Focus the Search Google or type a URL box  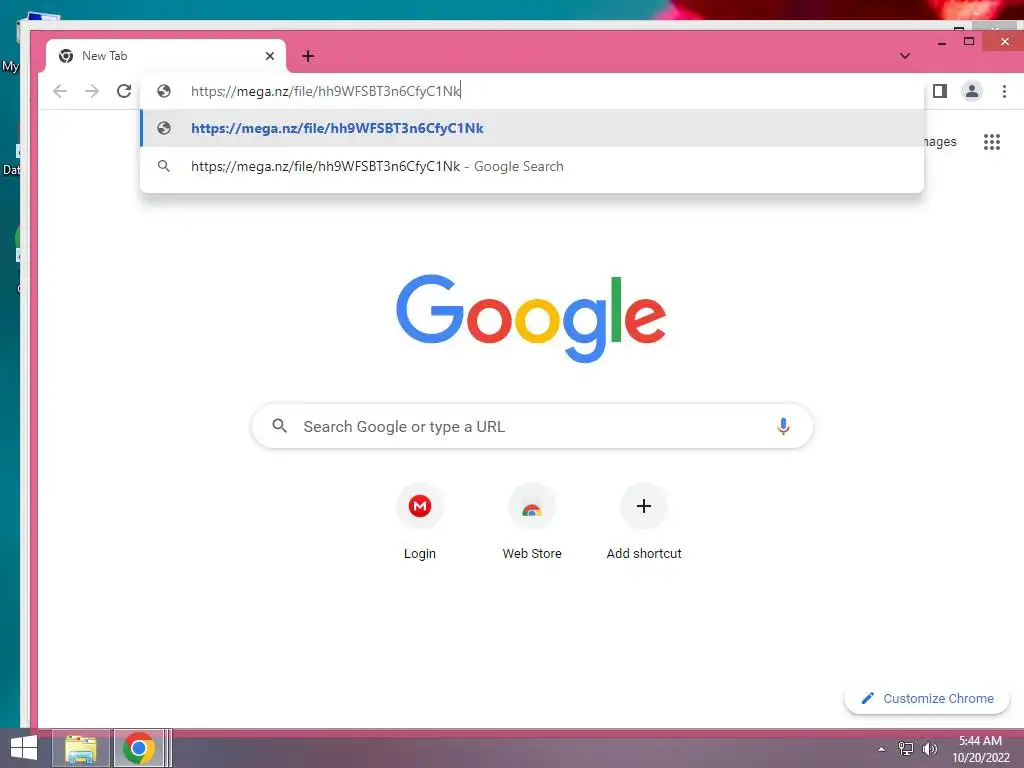pos(532,426)
